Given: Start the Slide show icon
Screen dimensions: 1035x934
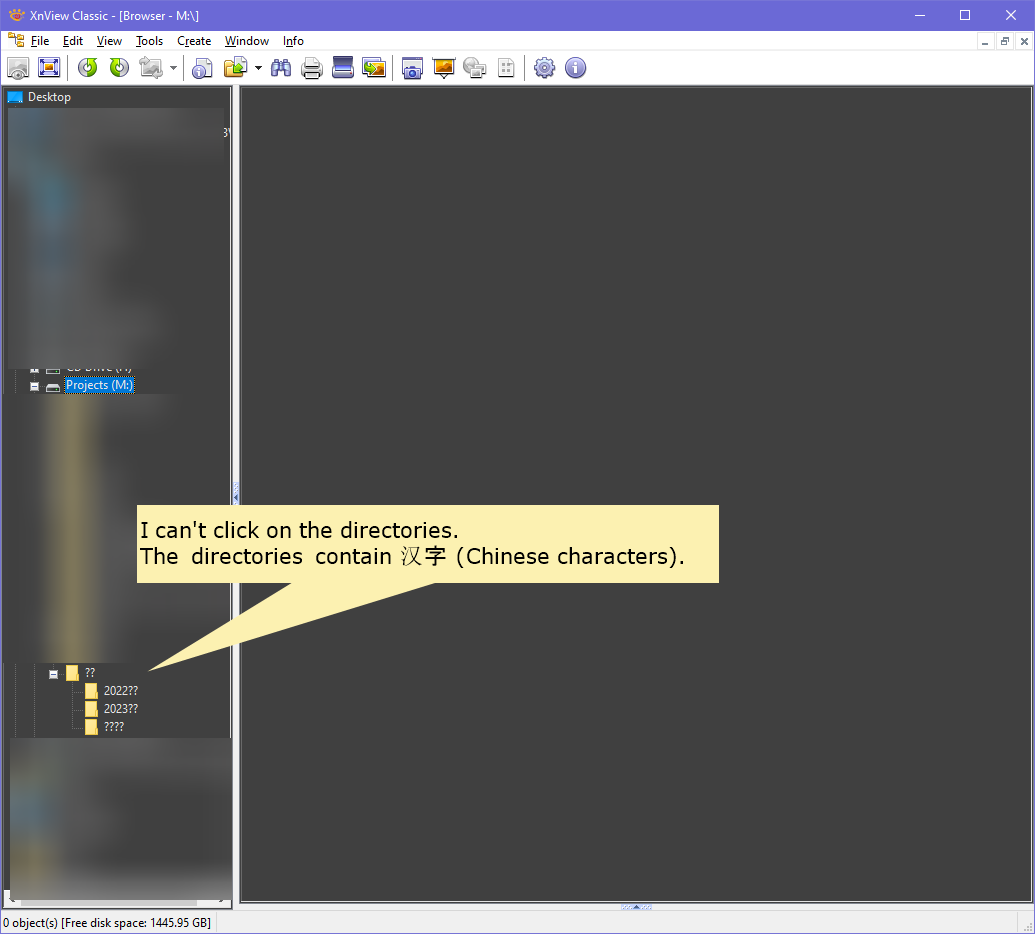Looking at the screenshot, I should click(444, 67).
